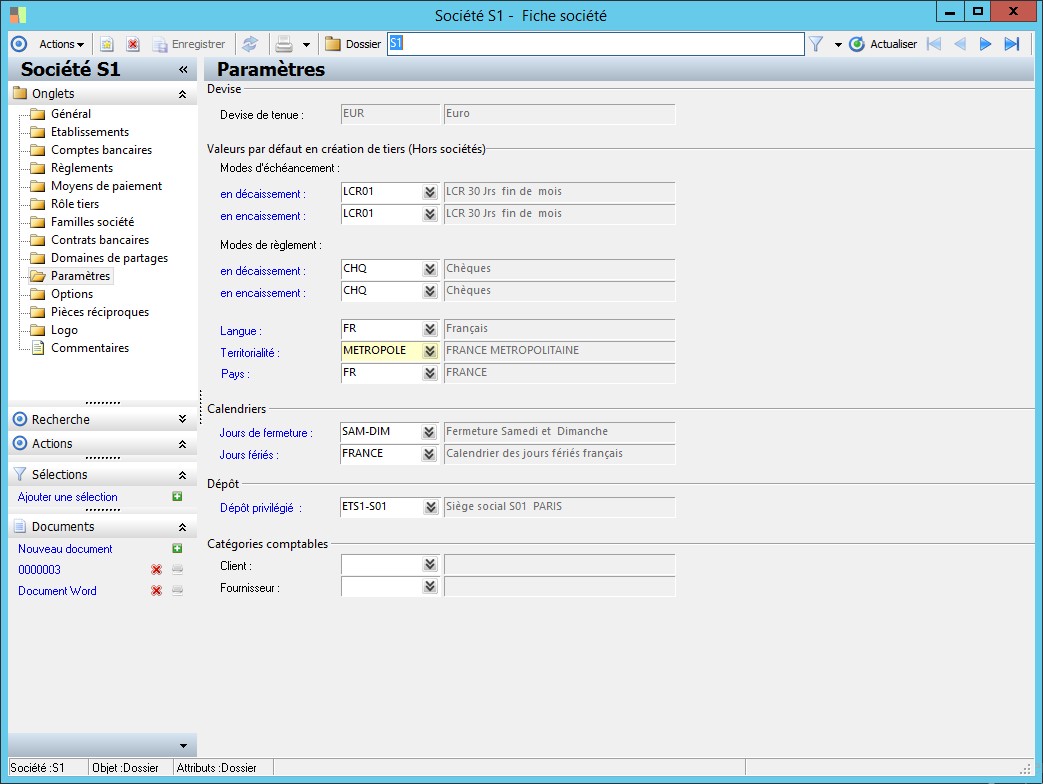The width and height of the screenshot is (1043, 784).
Task: Click the Dossier input field containing S1
Action: (x=595, y=44)
